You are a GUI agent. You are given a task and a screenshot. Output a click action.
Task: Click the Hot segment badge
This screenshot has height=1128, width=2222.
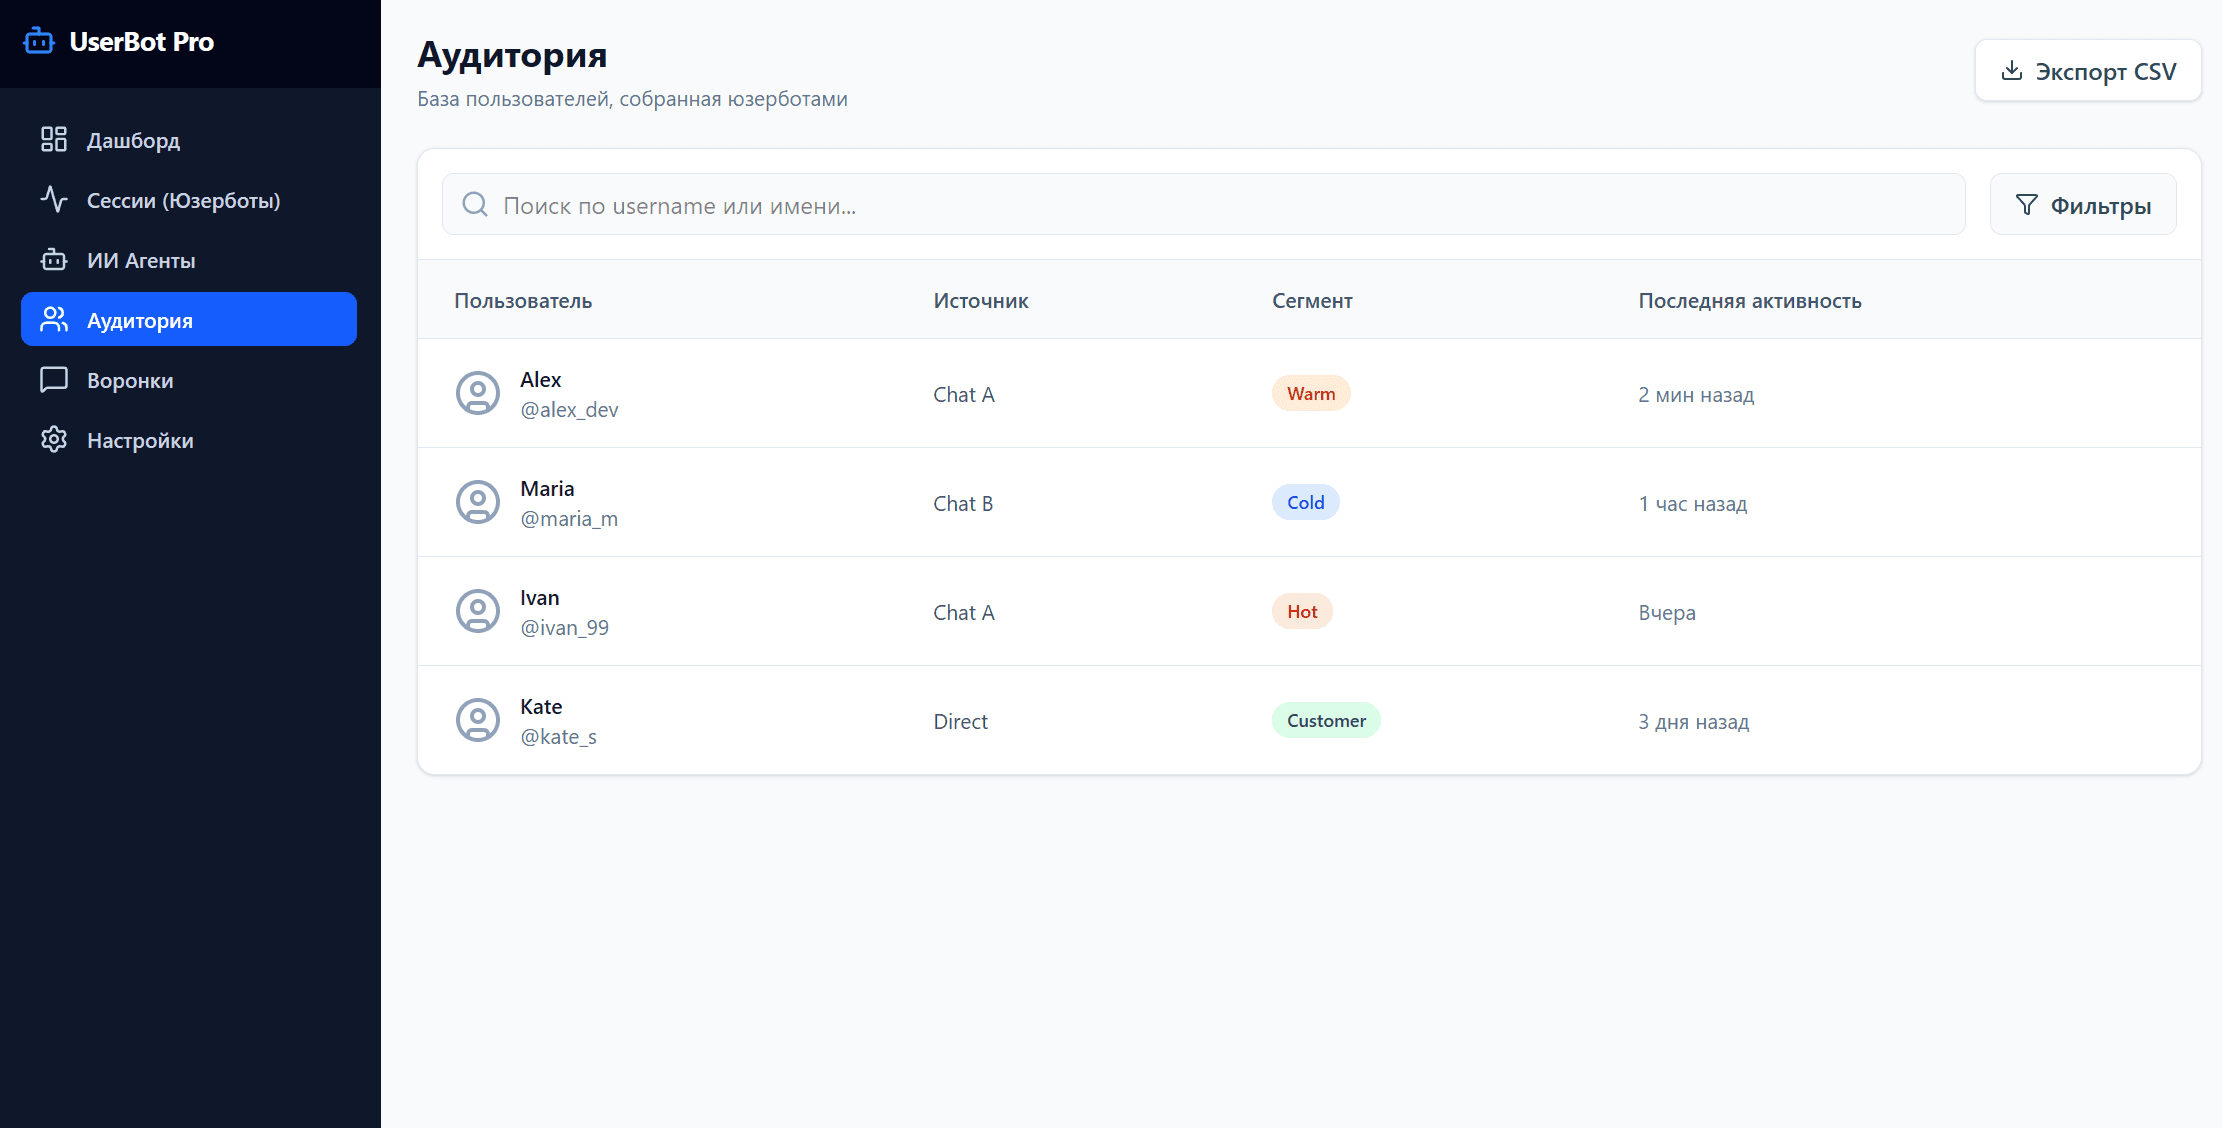(1302, 611)
